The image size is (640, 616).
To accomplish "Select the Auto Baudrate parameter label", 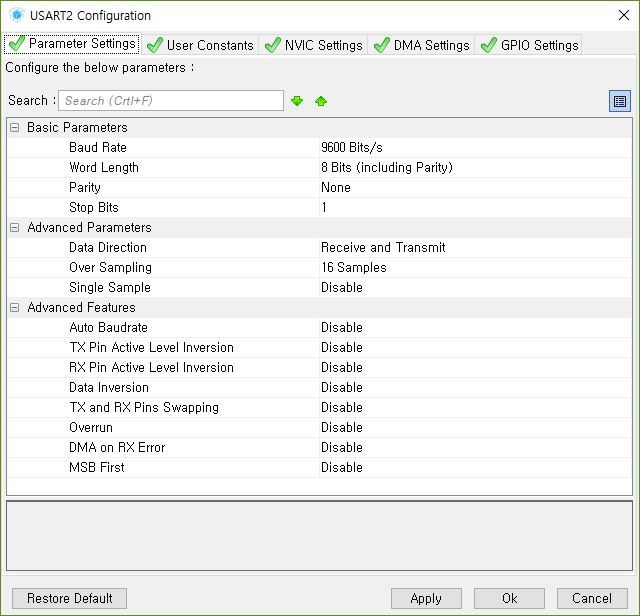I will [x=108, y=327].
